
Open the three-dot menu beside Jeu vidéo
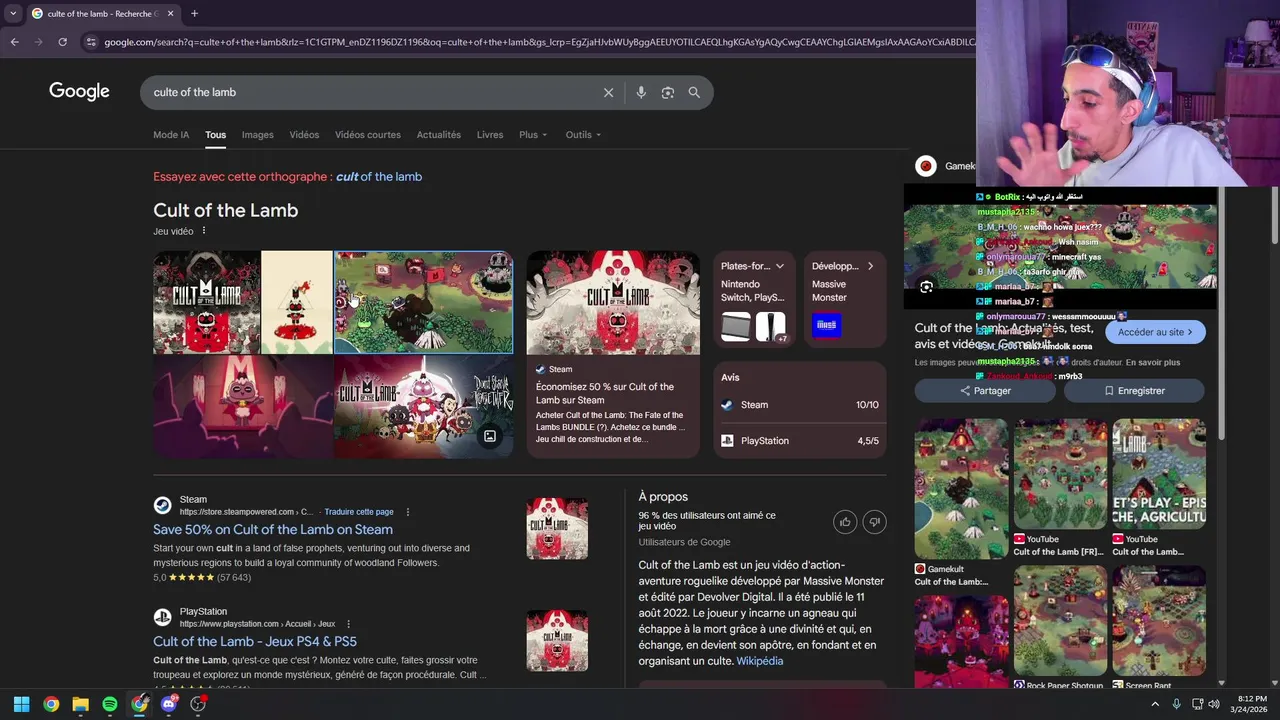pos(204,231)
